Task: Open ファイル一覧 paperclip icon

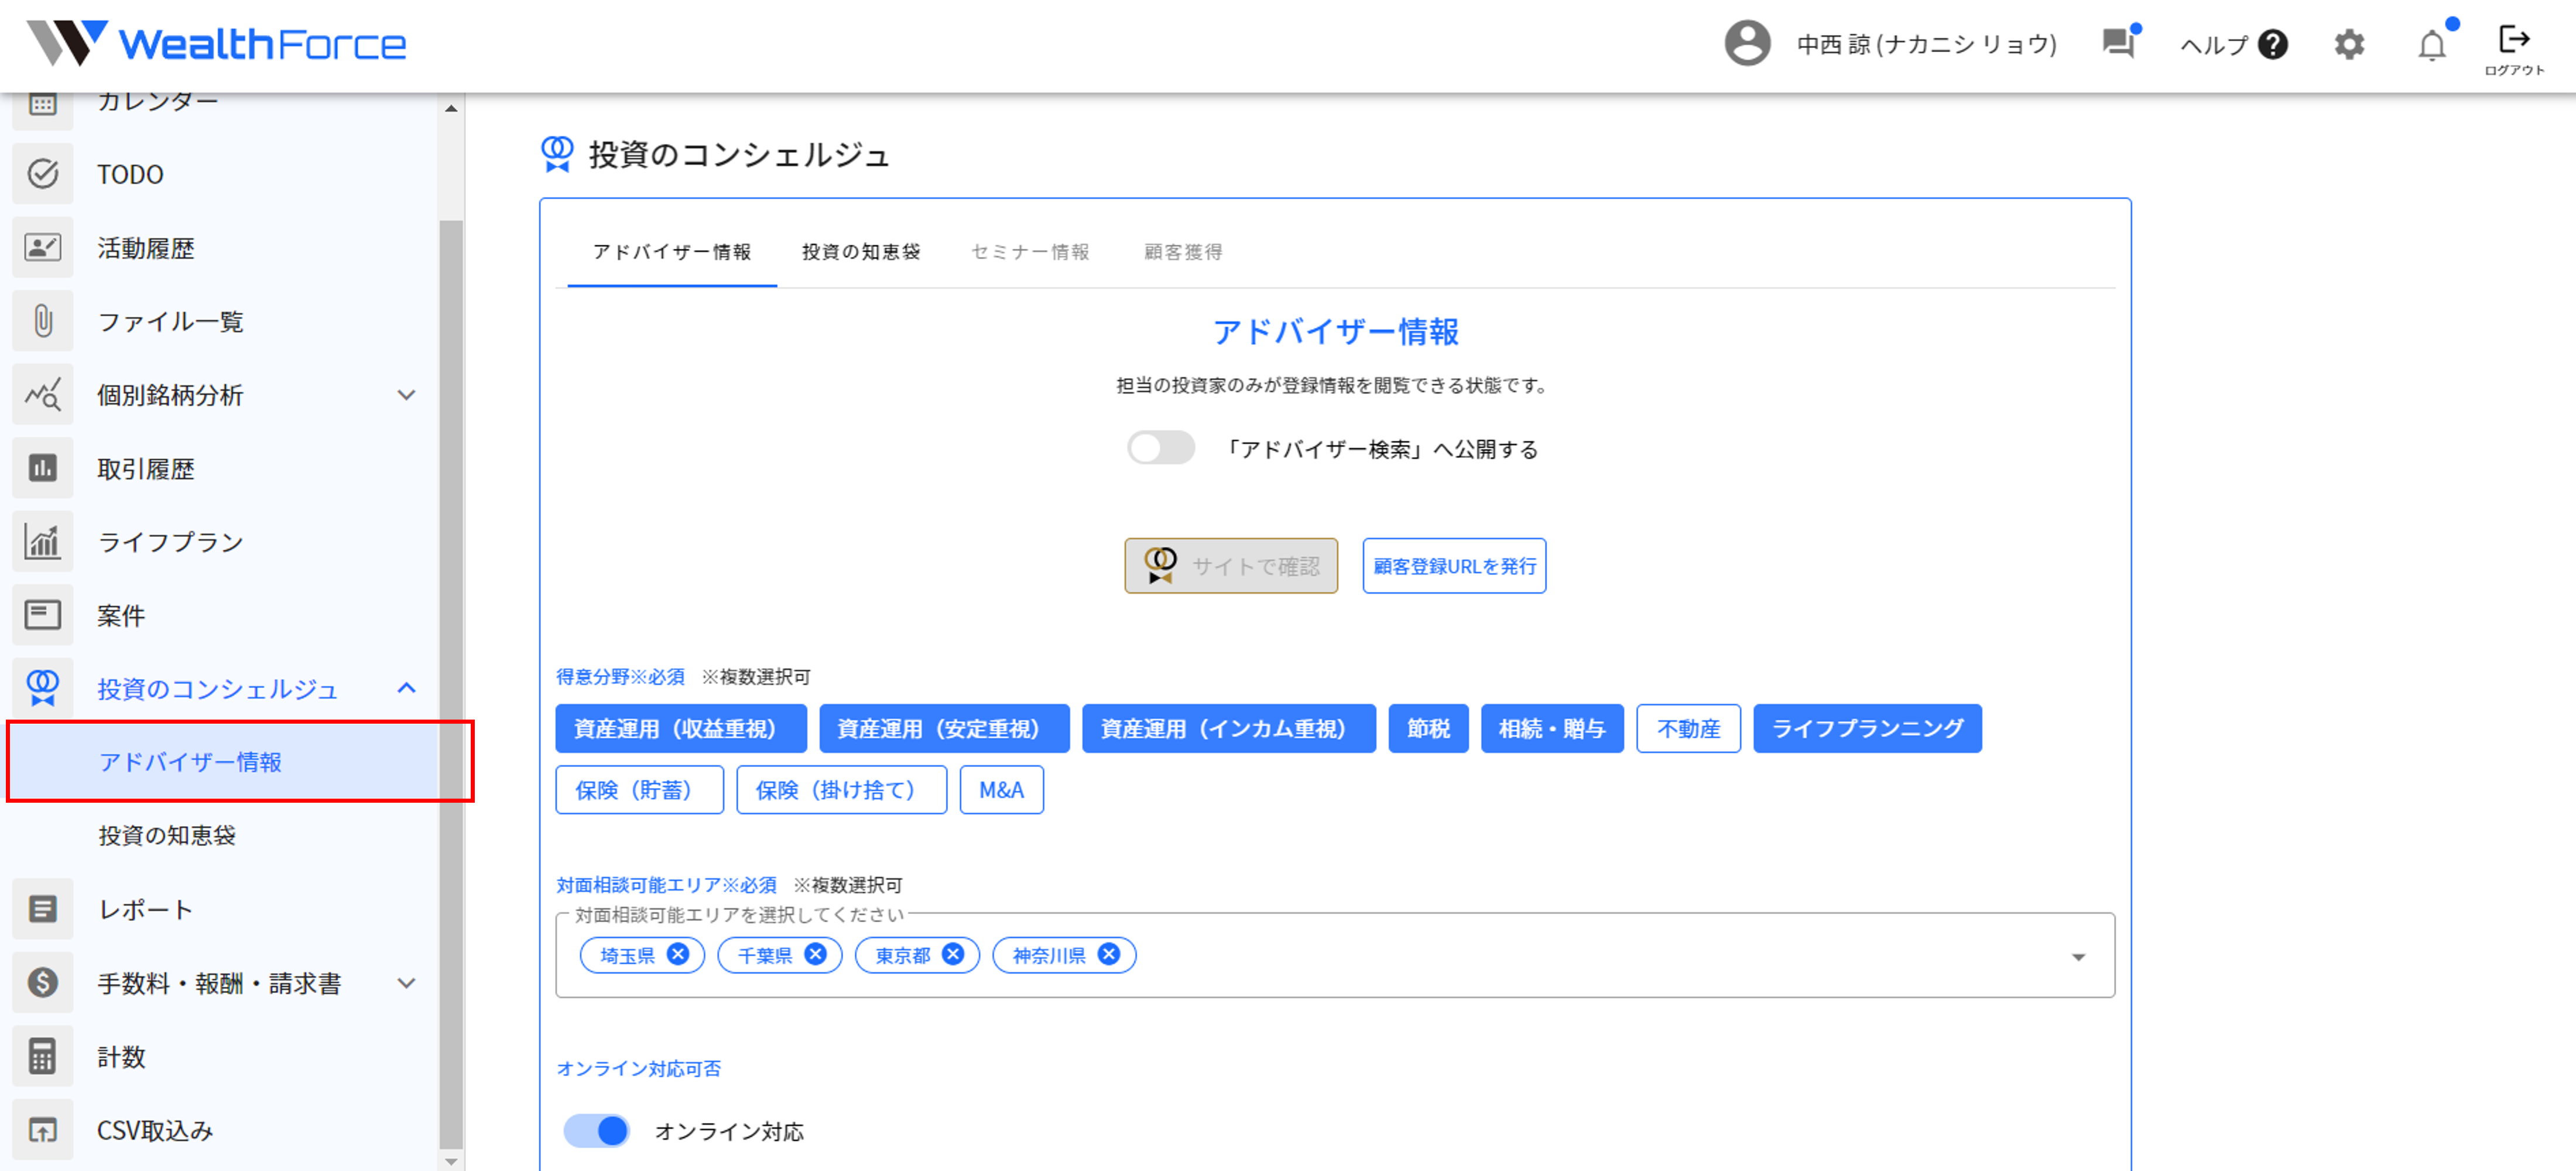Action: (43, 321)
